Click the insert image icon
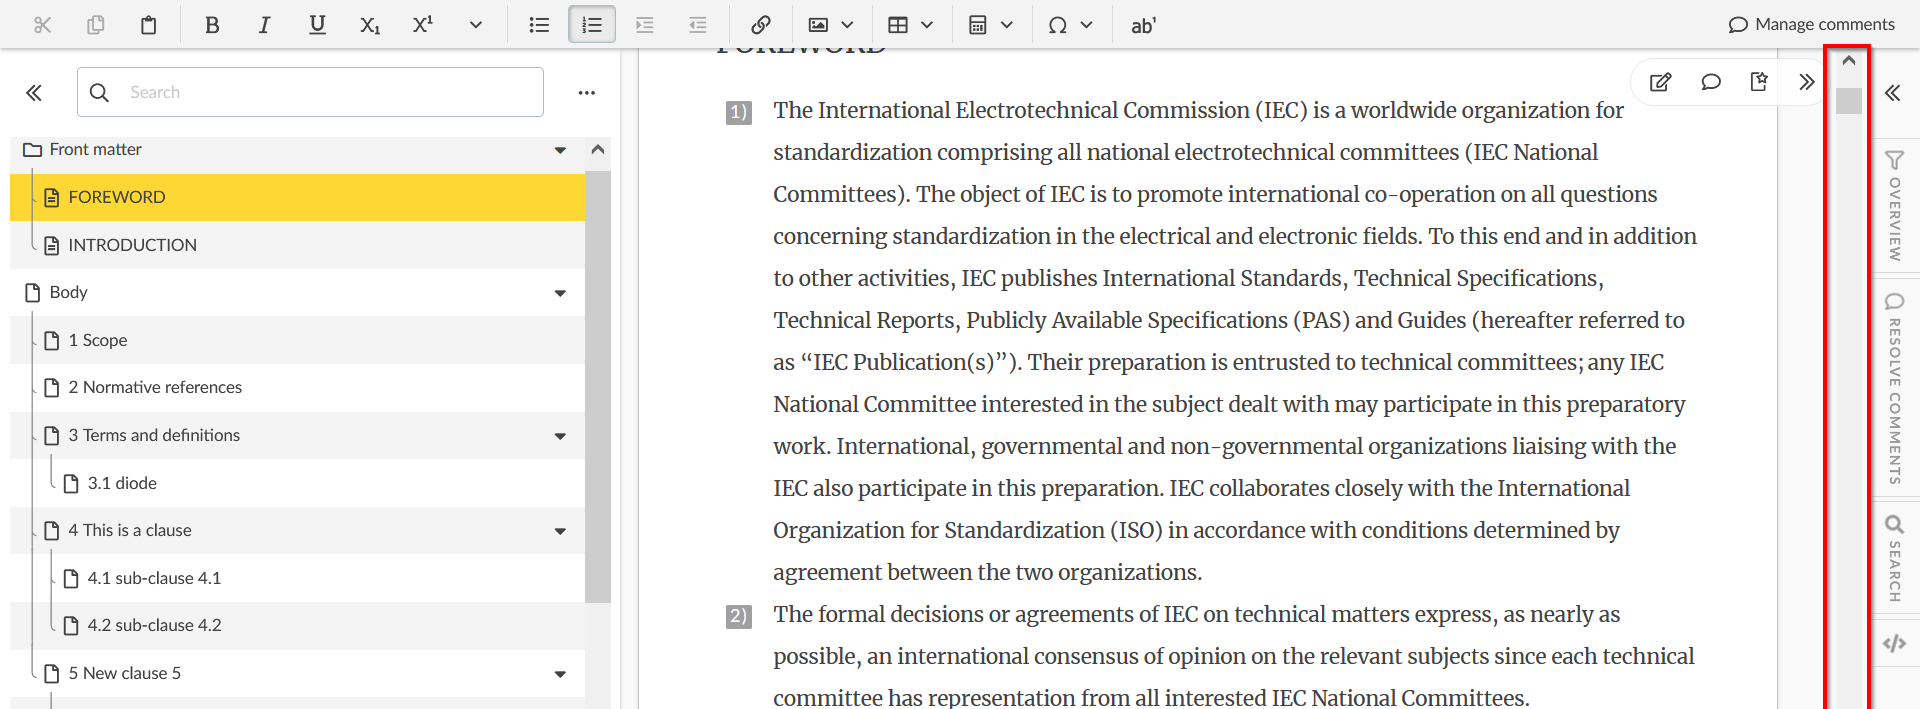The width and height of the screenshot is (1920, 709). point(818,25)
